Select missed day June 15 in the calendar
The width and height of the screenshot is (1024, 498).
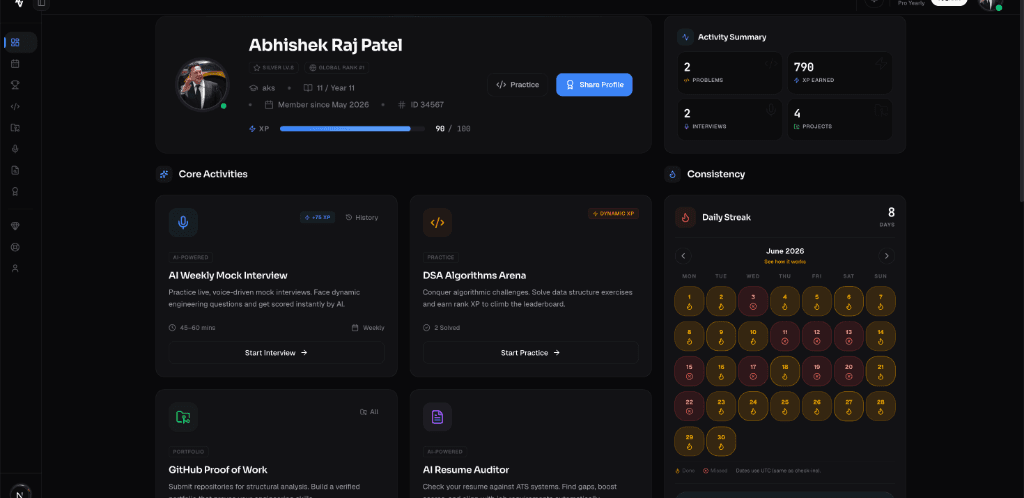point(690,371)
